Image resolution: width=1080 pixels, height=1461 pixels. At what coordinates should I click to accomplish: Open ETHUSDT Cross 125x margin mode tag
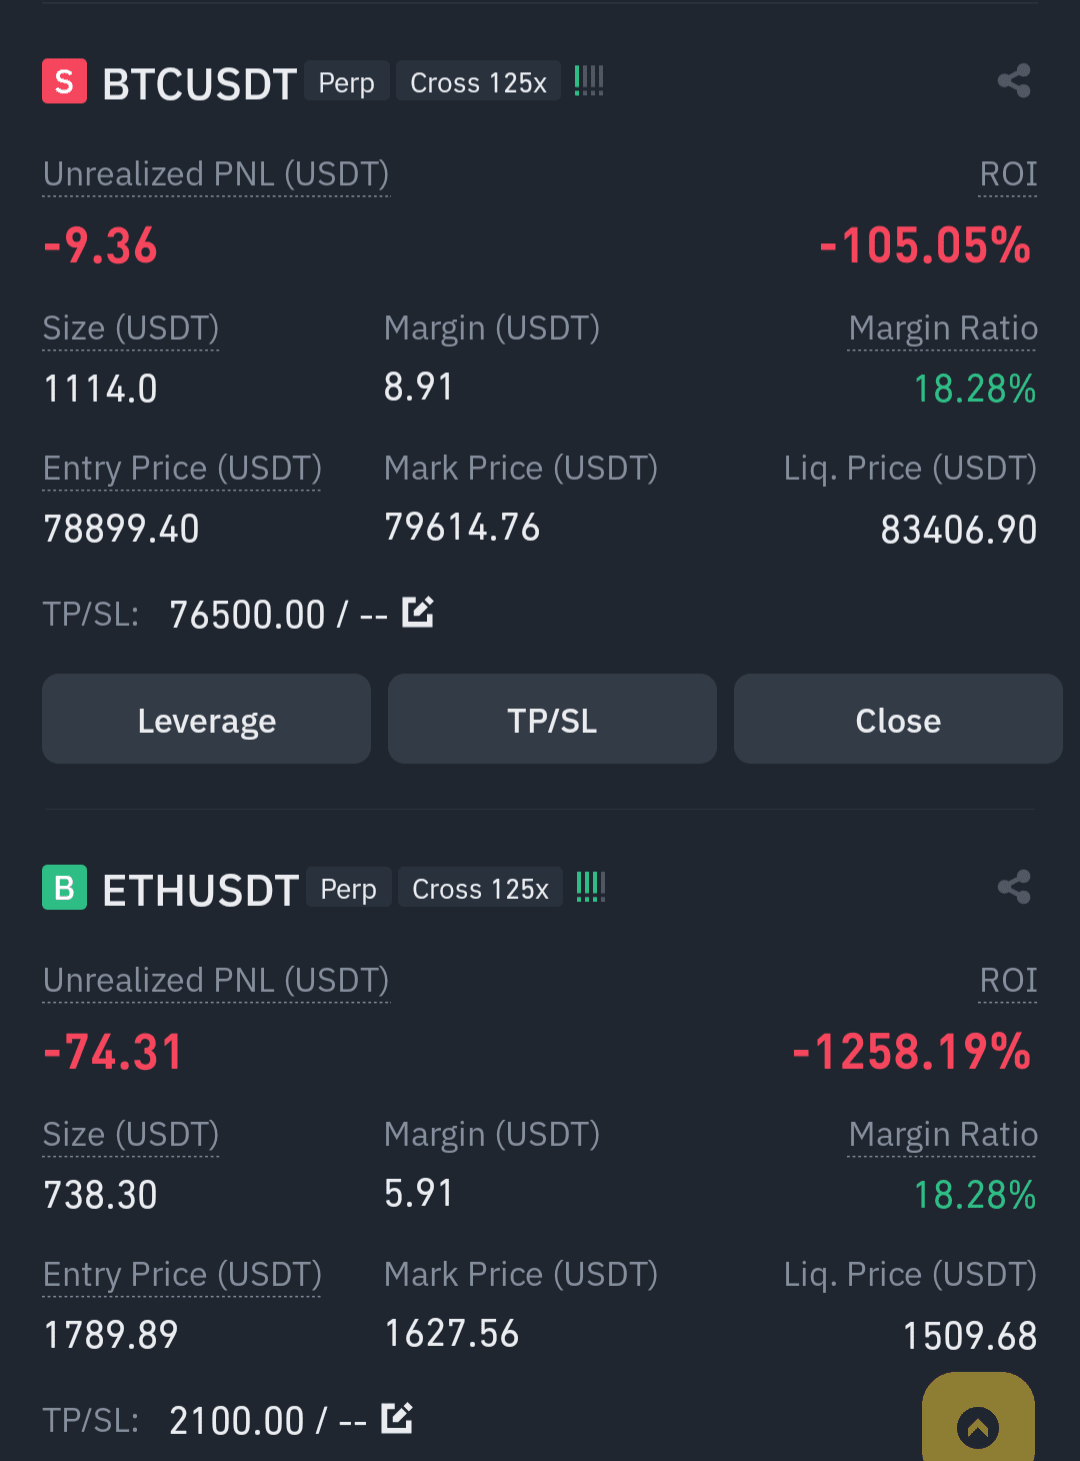[480, 888]
